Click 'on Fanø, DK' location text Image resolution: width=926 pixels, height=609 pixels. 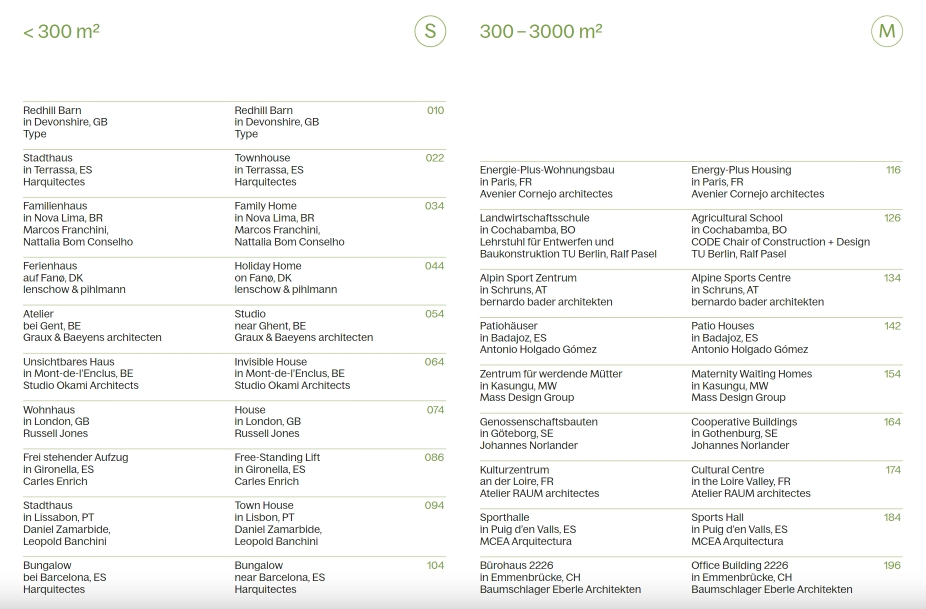coord(263,278)
